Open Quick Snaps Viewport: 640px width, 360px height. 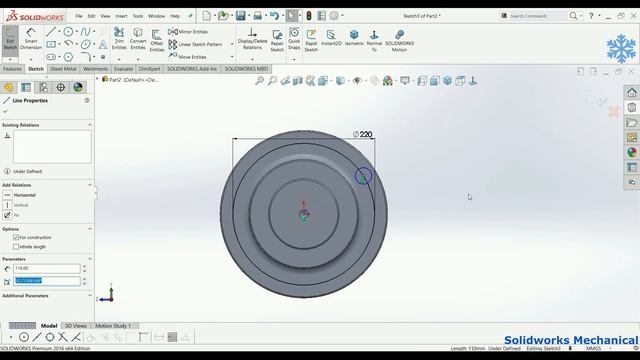click(x=294, y=38)
